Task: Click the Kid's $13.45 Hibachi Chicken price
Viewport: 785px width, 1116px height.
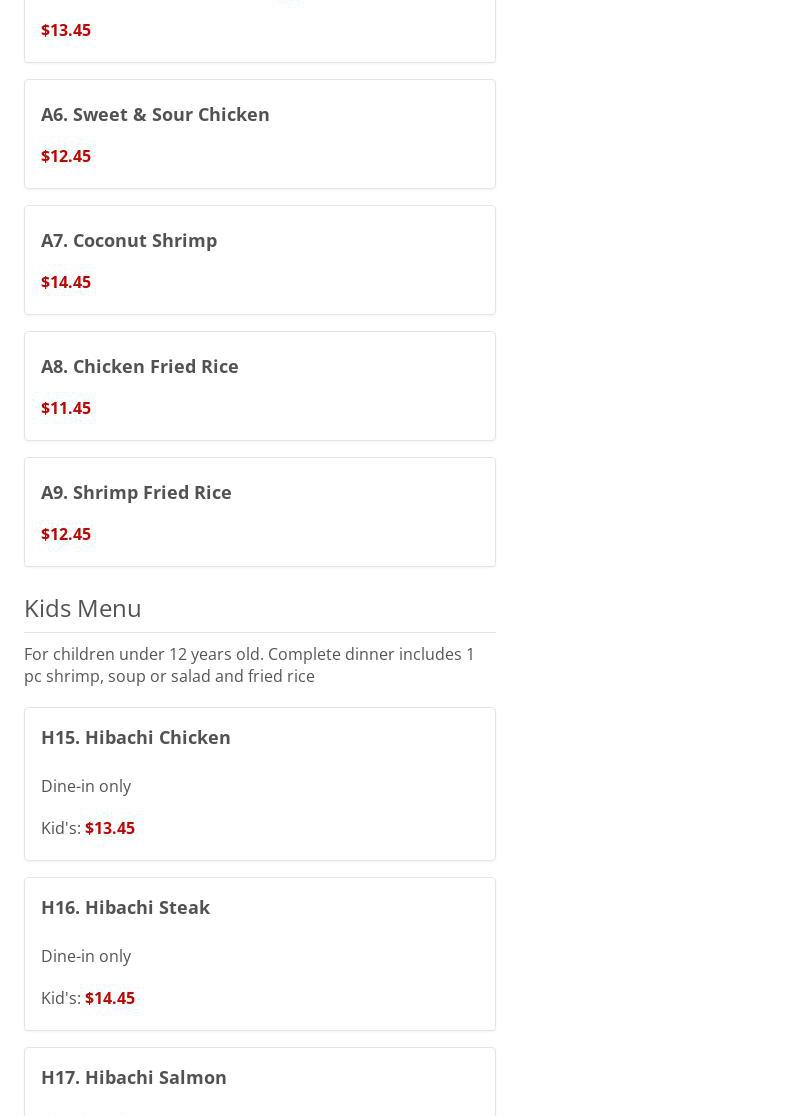Action: pyautogui.click(x=110, y=828)
